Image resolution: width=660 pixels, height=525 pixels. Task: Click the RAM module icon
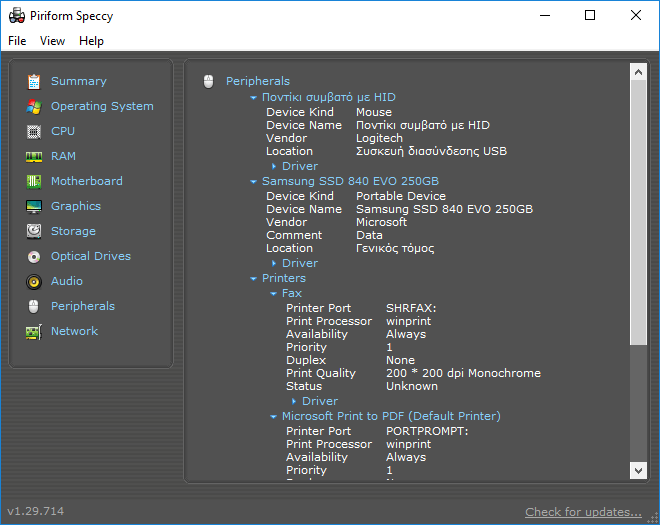(34, 157)
